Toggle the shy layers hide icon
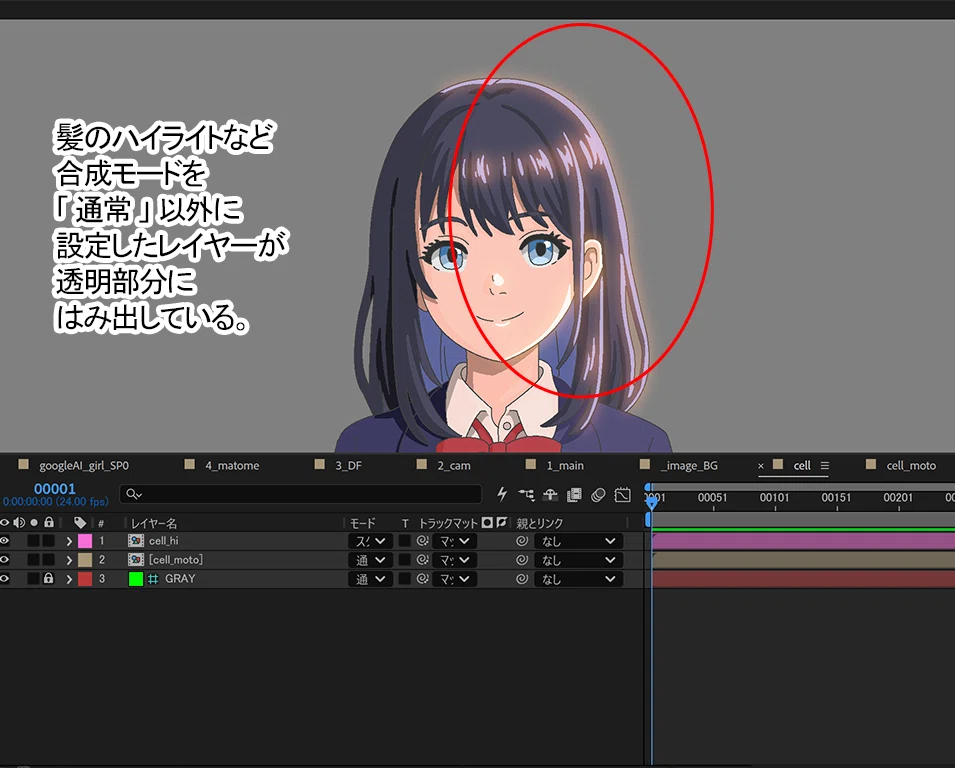Screen dimensions: 955x768 point(550,494)
